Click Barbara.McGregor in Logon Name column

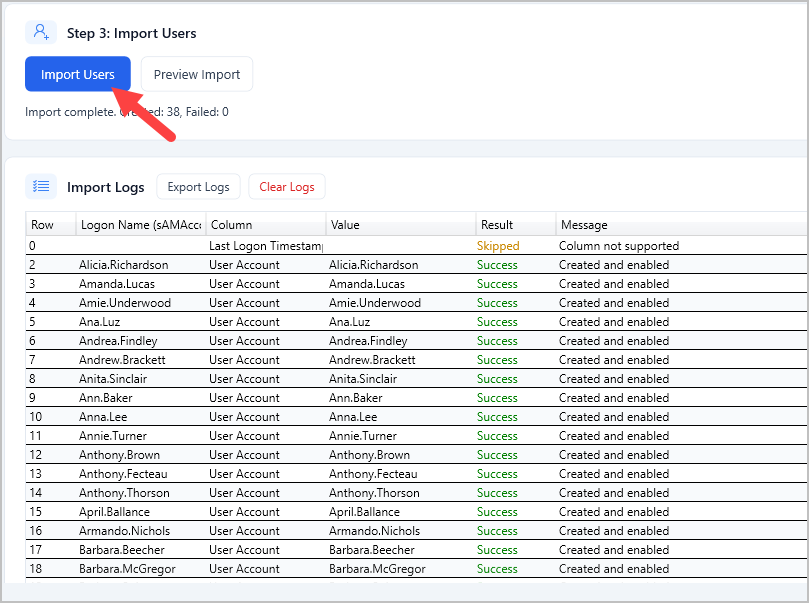tap(127, 569)
